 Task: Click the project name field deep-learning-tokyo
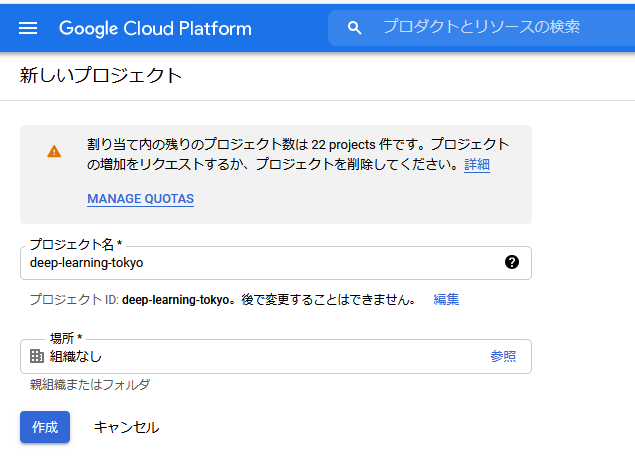point(276,263)
